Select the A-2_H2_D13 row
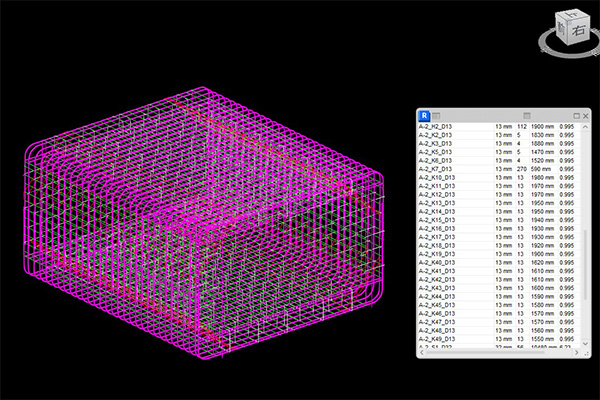Viewport: 600px width, 400px height. (499, 126)
